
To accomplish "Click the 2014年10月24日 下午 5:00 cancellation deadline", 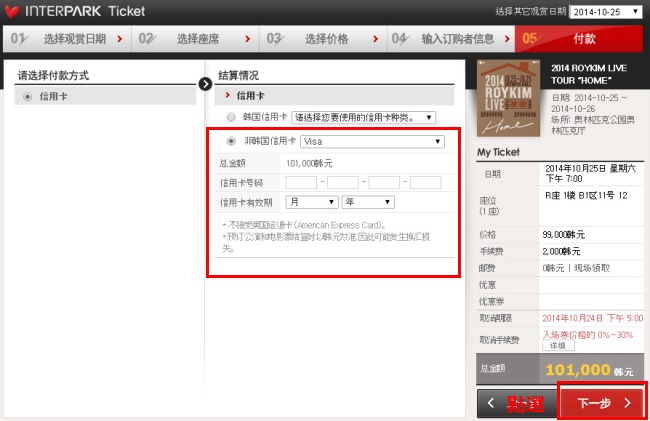I will [593, 318].
